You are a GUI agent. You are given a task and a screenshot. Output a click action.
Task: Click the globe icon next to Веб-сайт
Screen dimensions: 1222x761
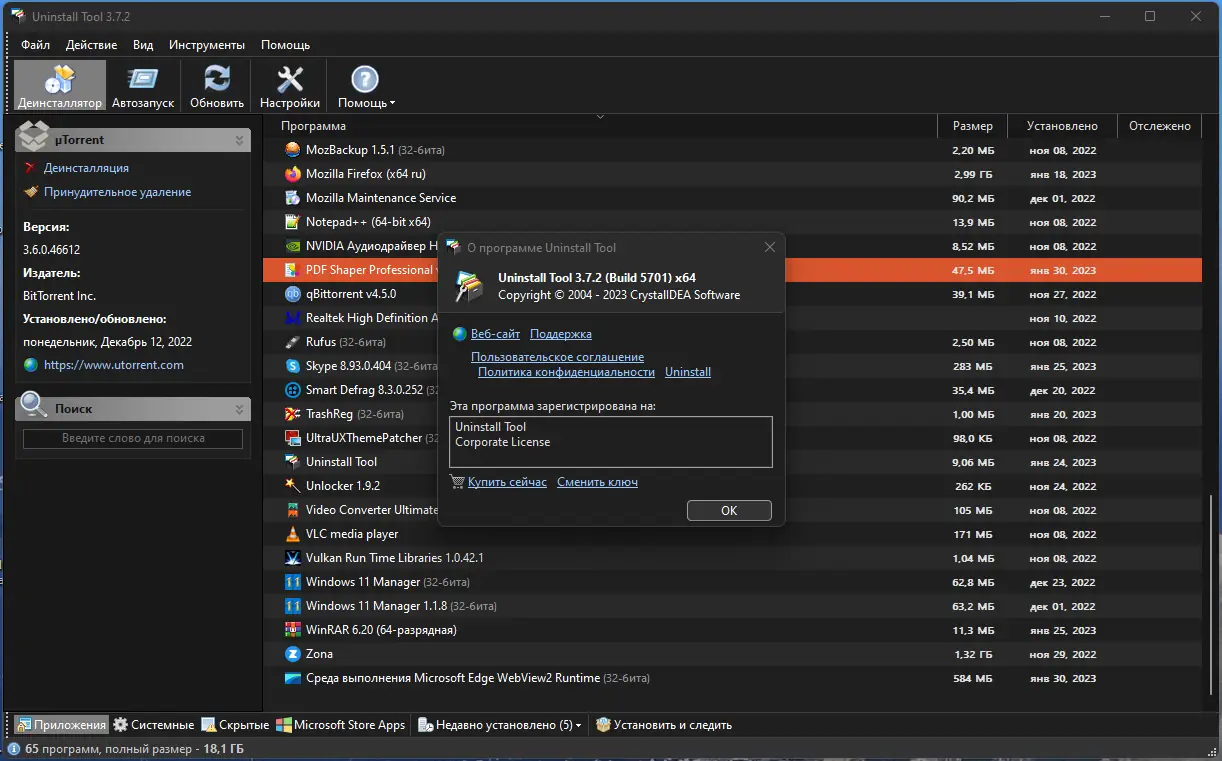[x=459, y=333]
